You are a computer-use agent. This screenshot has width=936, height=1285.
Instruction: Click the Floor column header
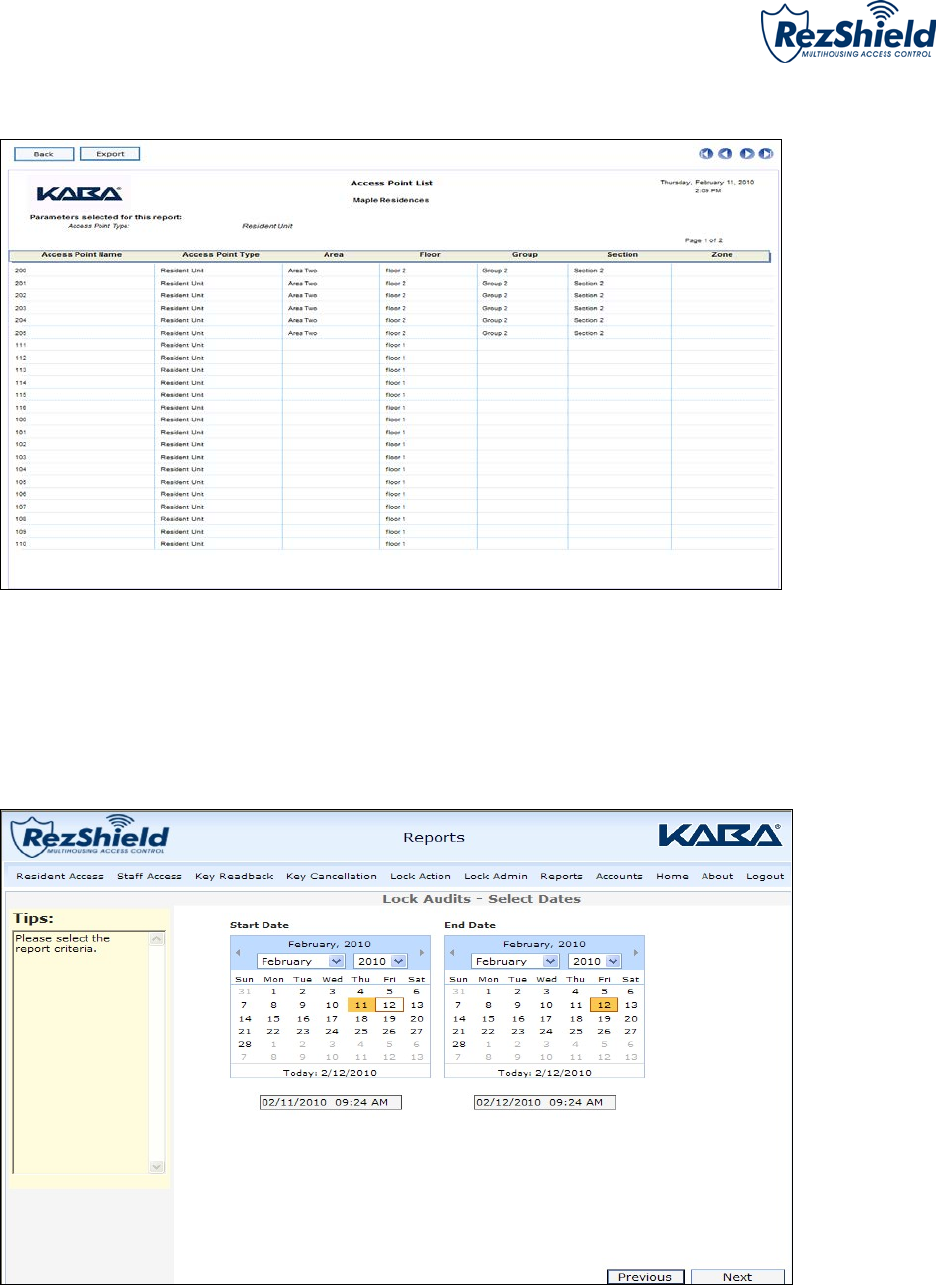430,255
